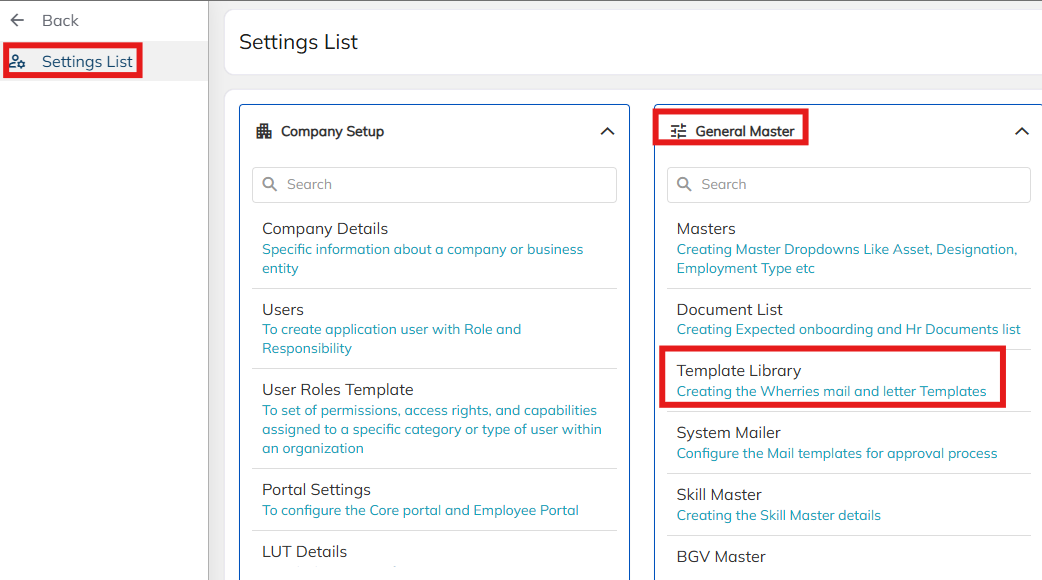
Task: Collapse the Company Setup panel chevron
Action: point(606,131)
